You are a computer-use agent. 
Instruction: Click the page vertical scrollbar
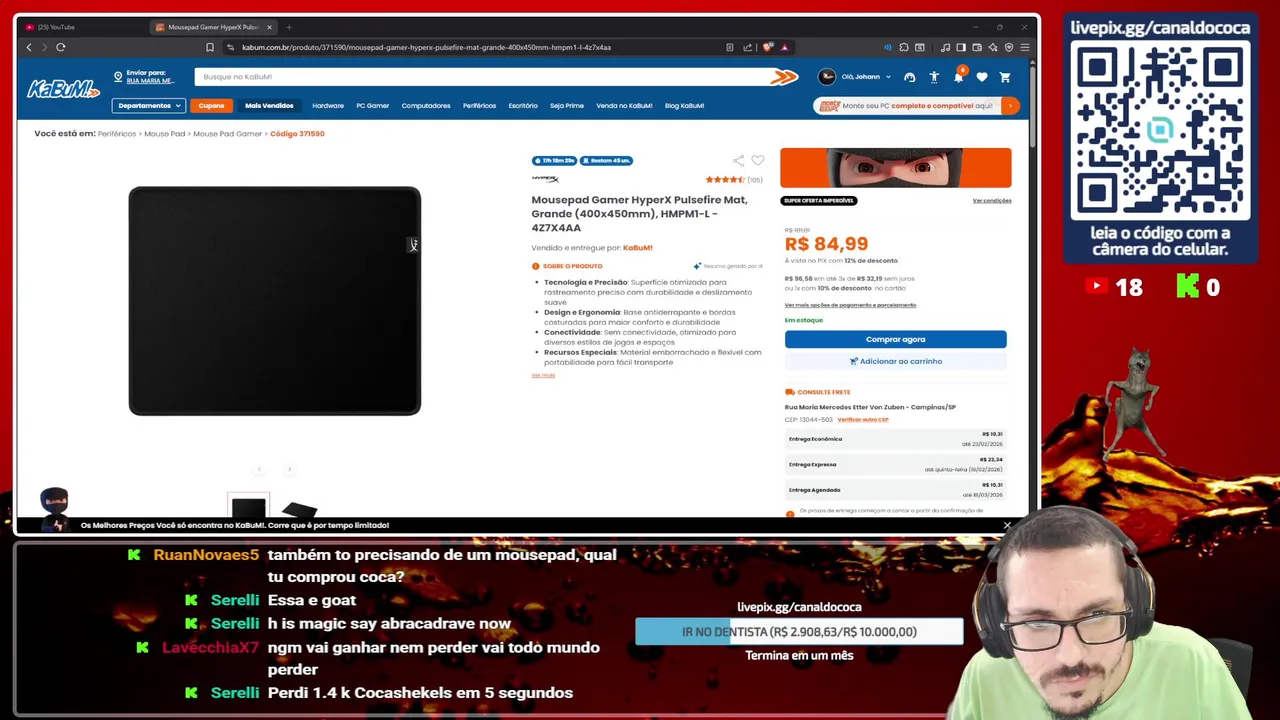[1032, 105]
